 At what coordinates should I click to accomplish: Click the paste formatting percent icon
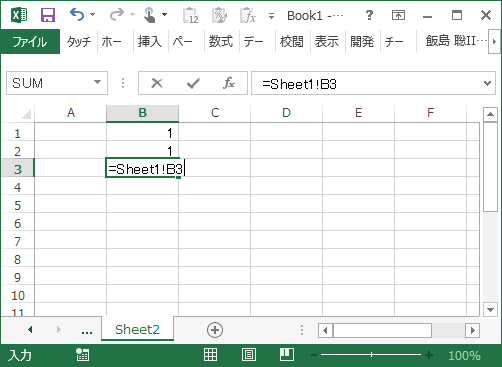[x=219, y=15]
